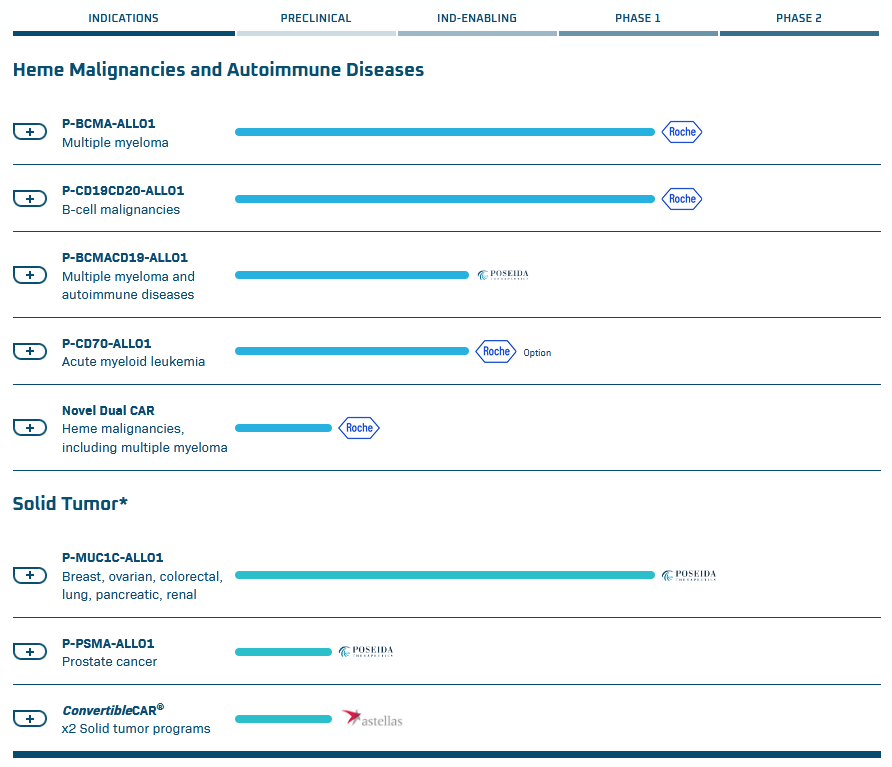Select the Indications column header

123,18
